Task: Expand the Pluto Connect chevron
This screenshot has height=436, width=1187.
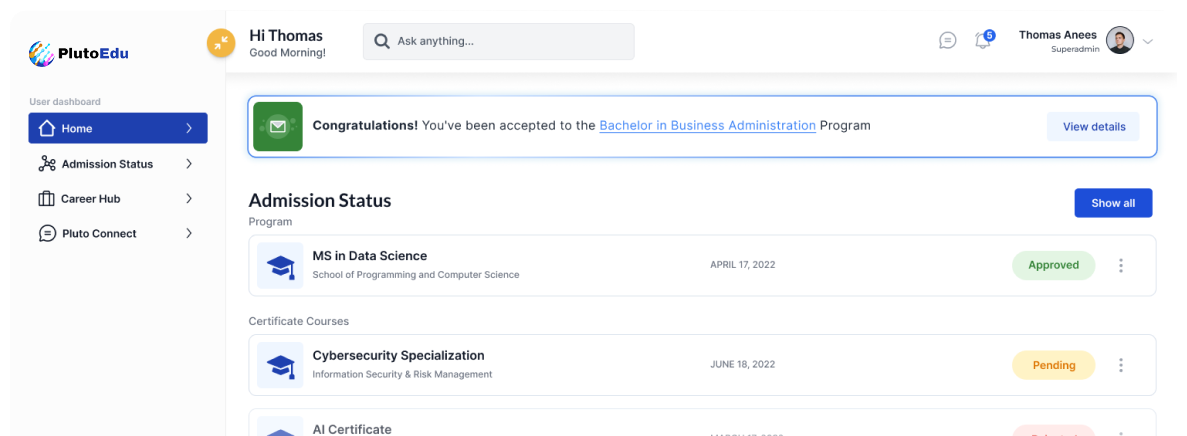Action: [x=189, y=234]
